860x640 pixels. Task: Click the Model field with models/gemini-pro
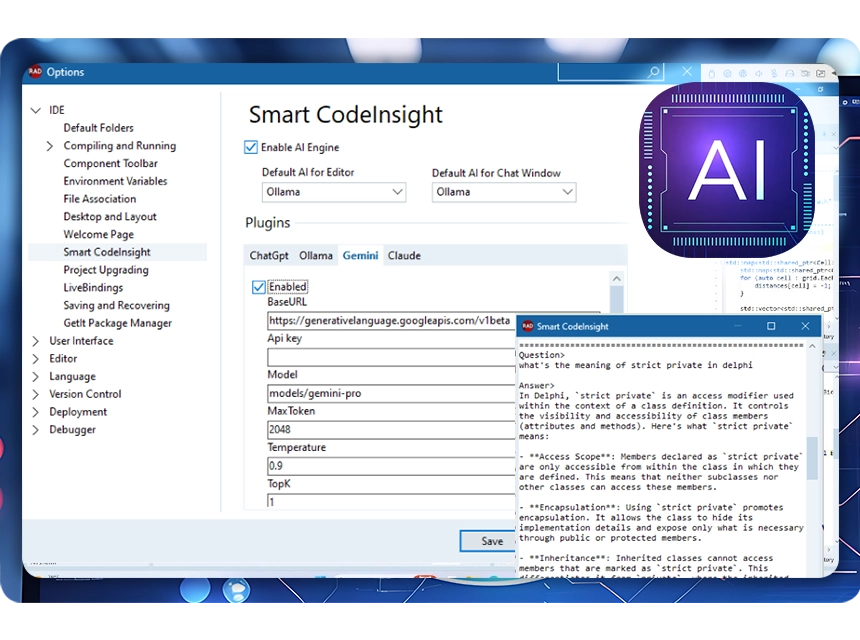(392, 393)
